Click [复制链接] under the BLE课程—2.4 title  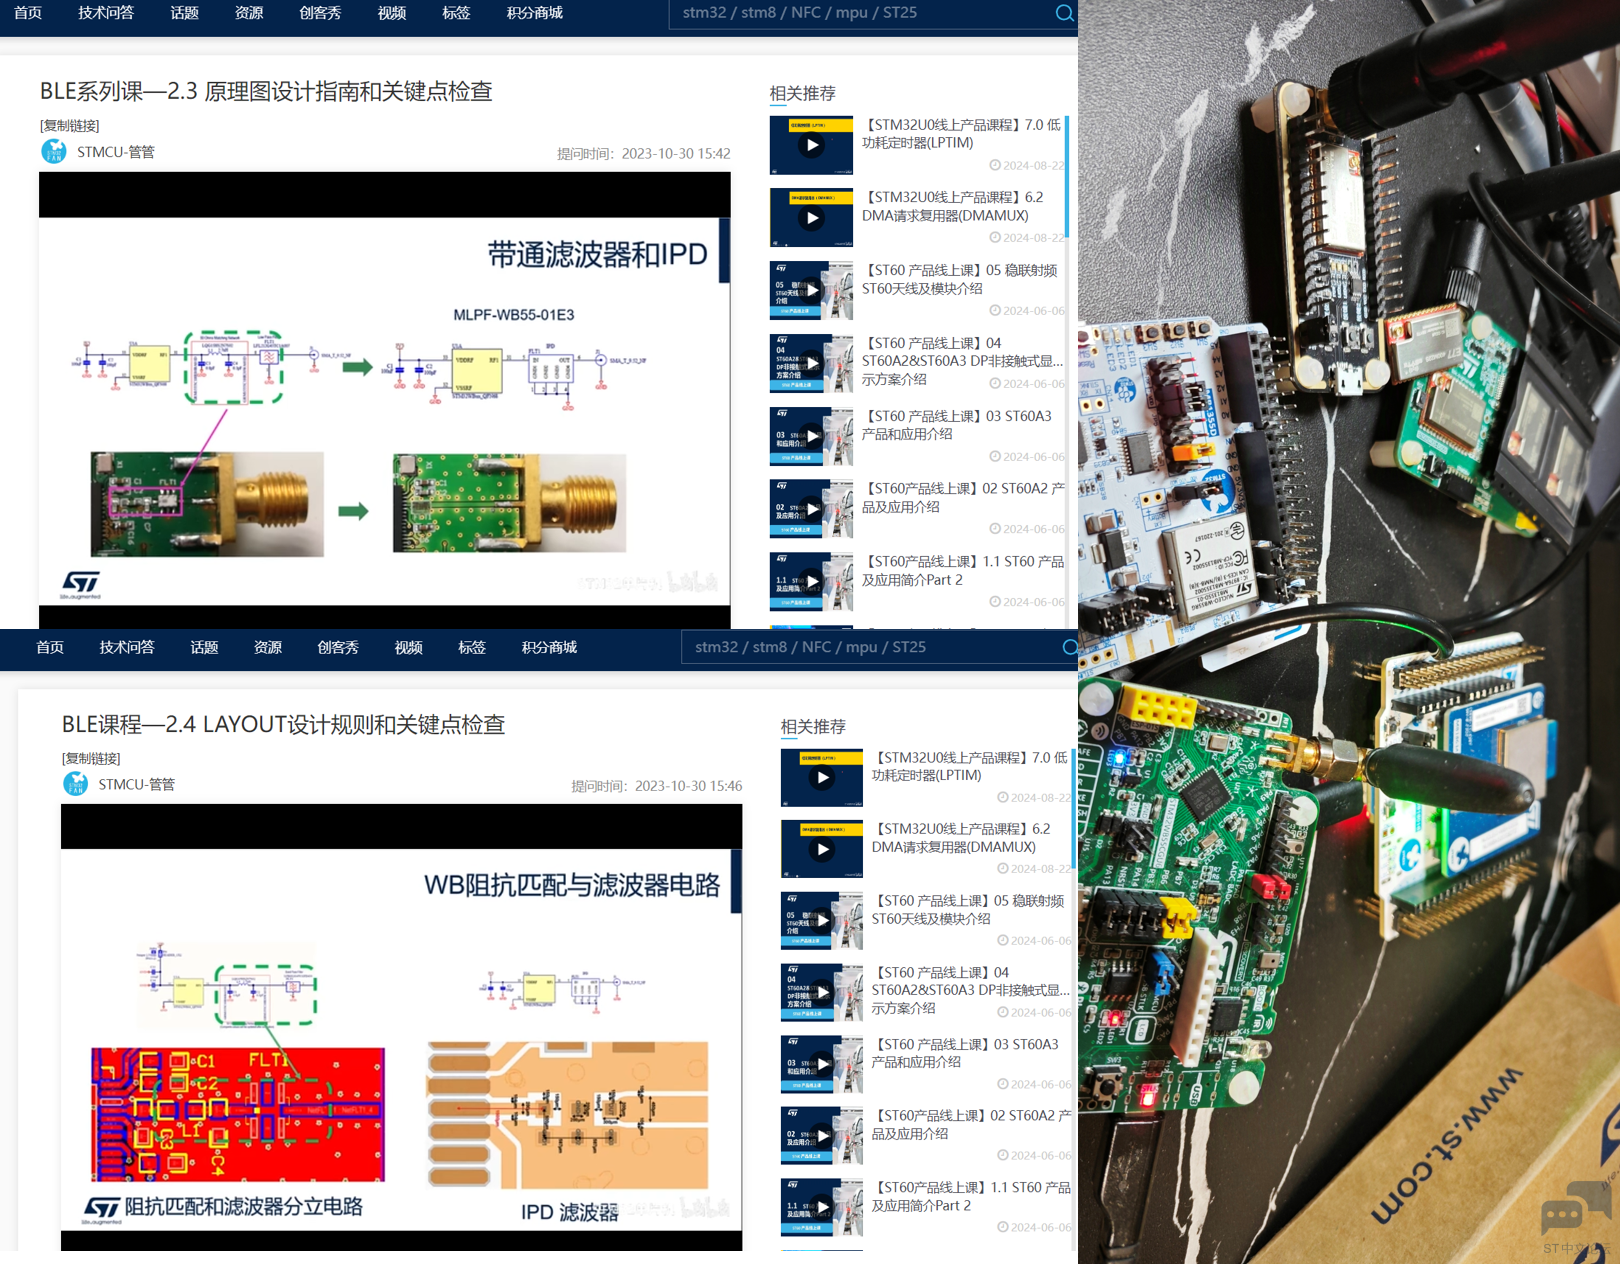(91, 758)
